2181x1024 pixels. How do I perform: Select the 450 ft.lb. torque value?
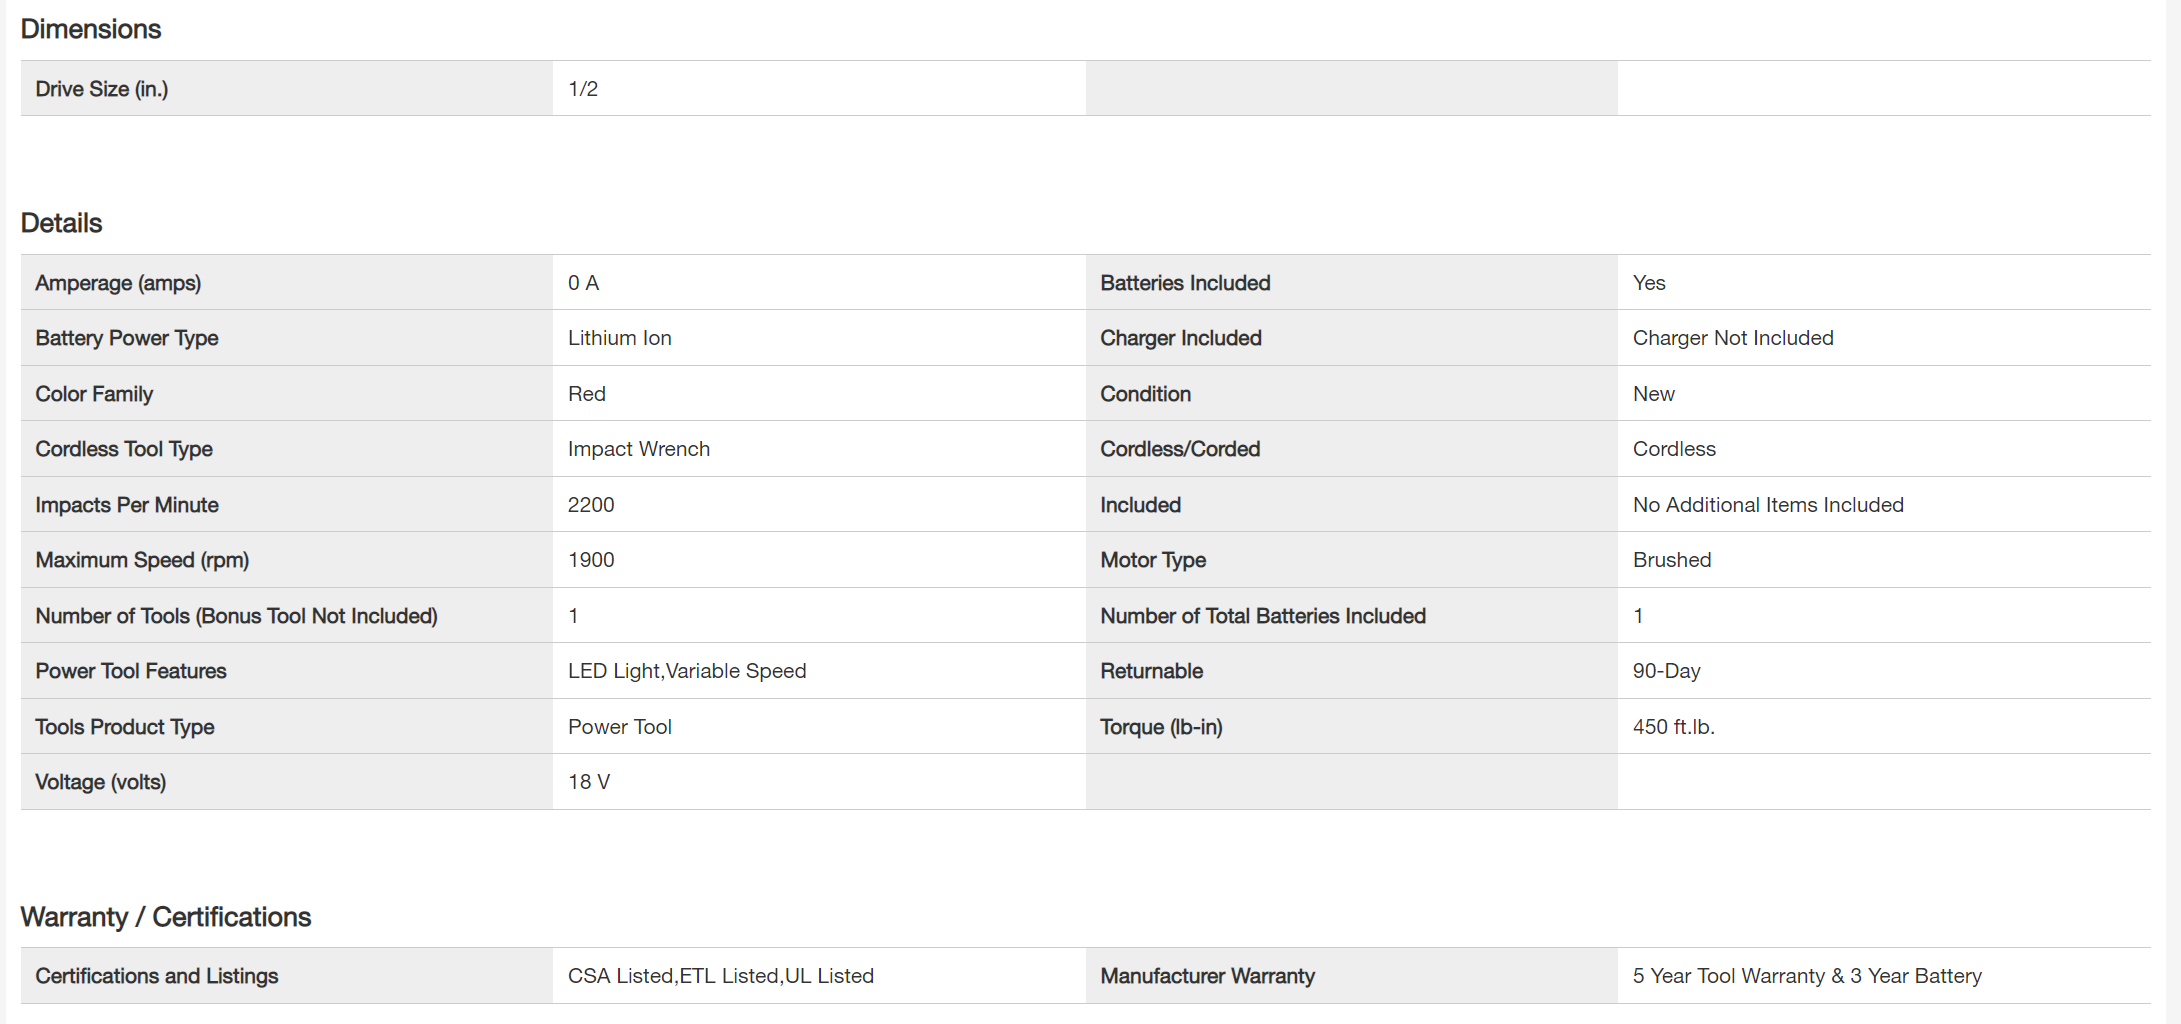point(1674,727)
